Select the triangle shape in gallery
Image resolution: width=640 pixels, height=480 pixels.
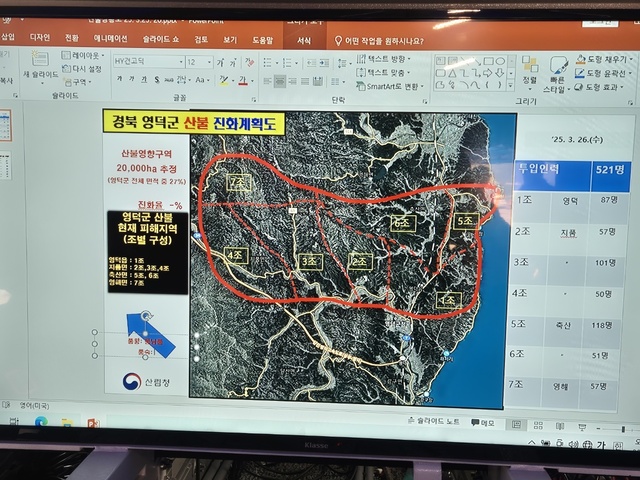452,73
